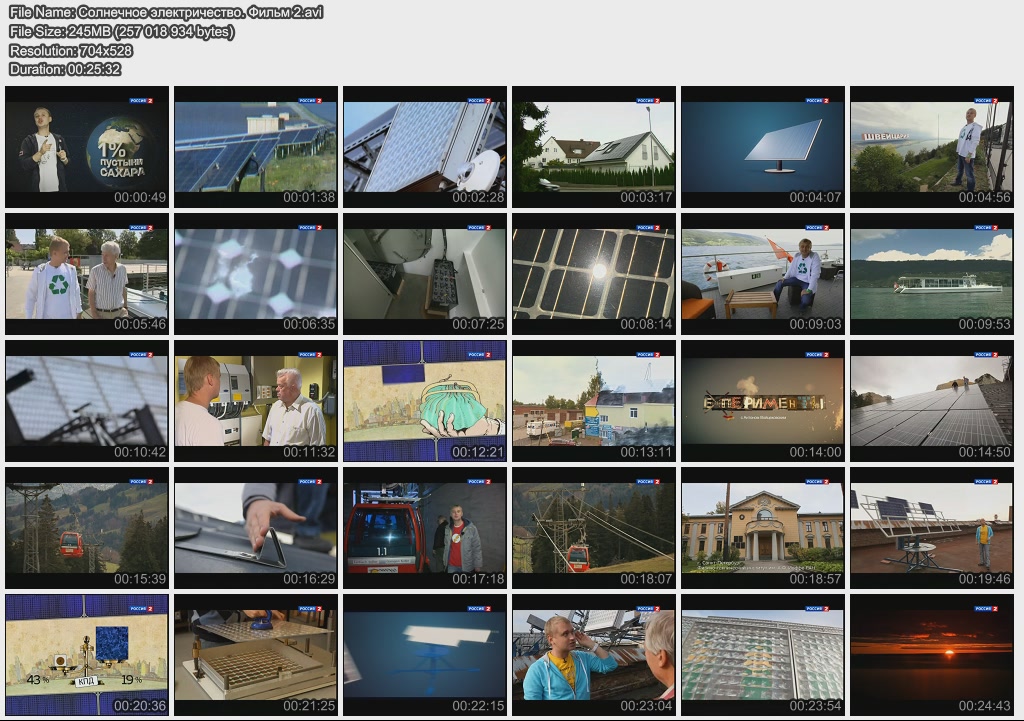Image resolution: width=1024 pixels, height=721 pixels.
Task: Click the Duration 00:25:32 text
Action: (x=65, y=69)
